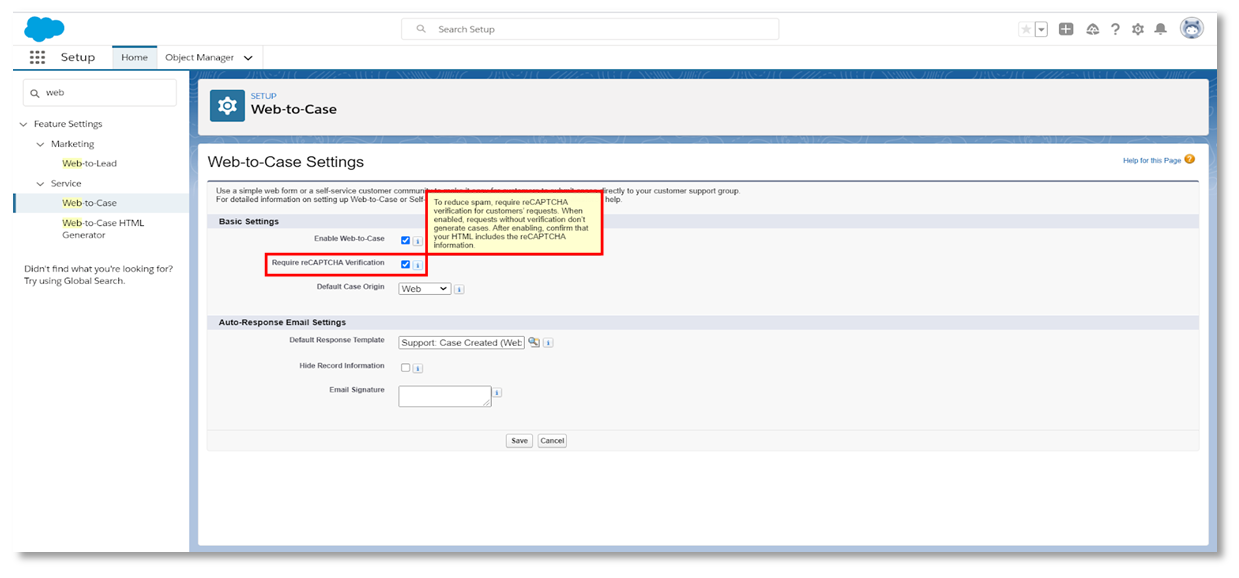This screenshot has width=1239, height=578.
Task: Open the Help for this Page link
Action: click(x=1152, y=160)
